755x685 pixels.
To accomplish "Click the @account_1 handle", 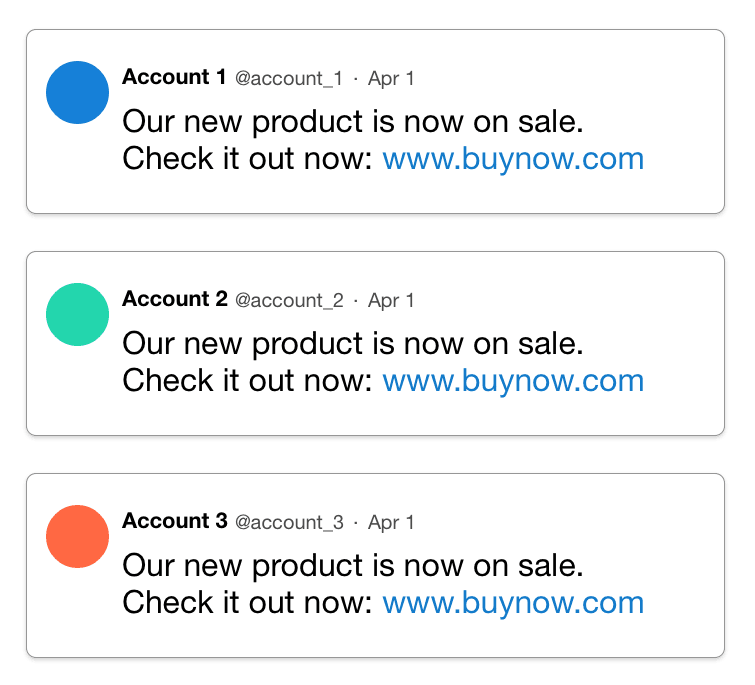I will (289, 78).
